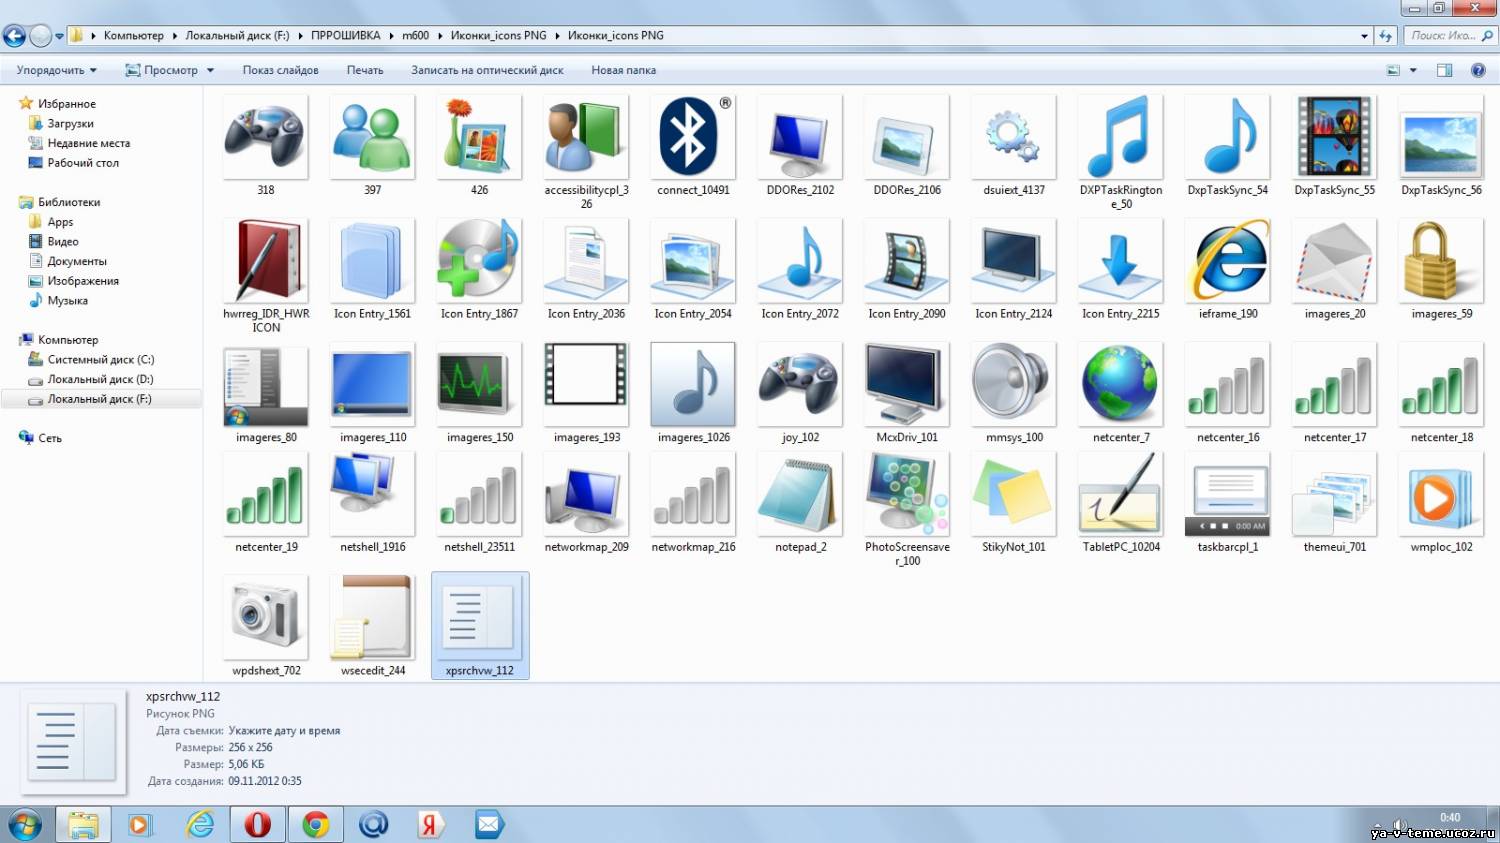This screenshot has height=843, width=1500.
Task: Open the address bar history dropdown
Action: (1364, 36)
